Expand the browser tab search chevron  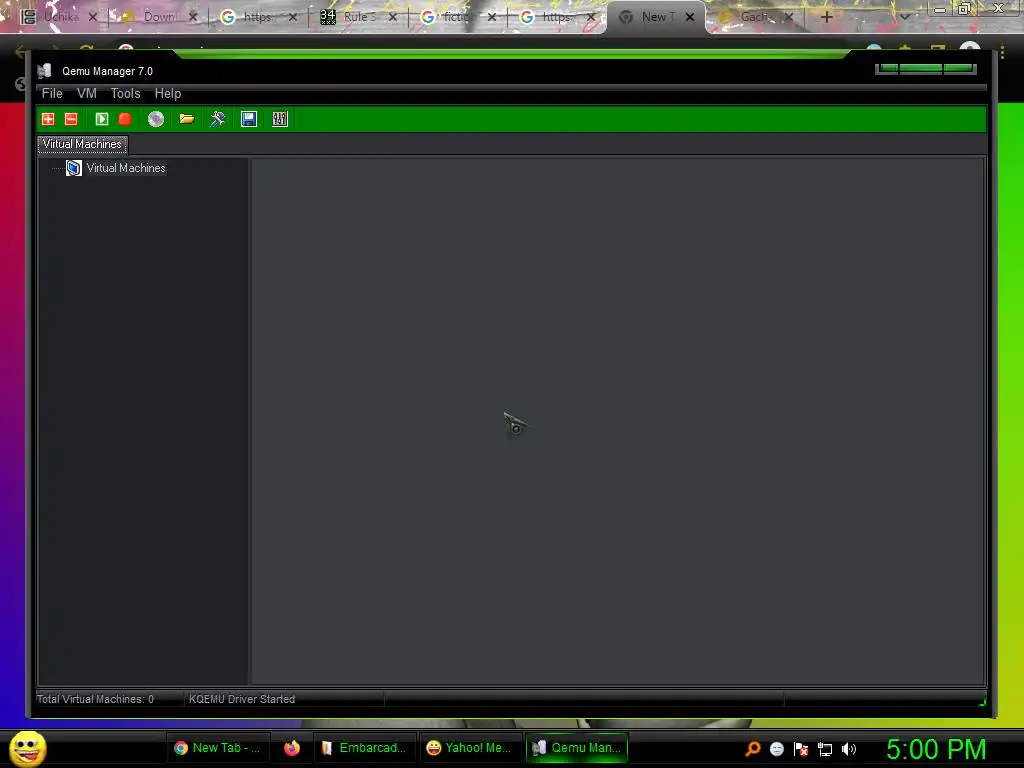[905, 17]
